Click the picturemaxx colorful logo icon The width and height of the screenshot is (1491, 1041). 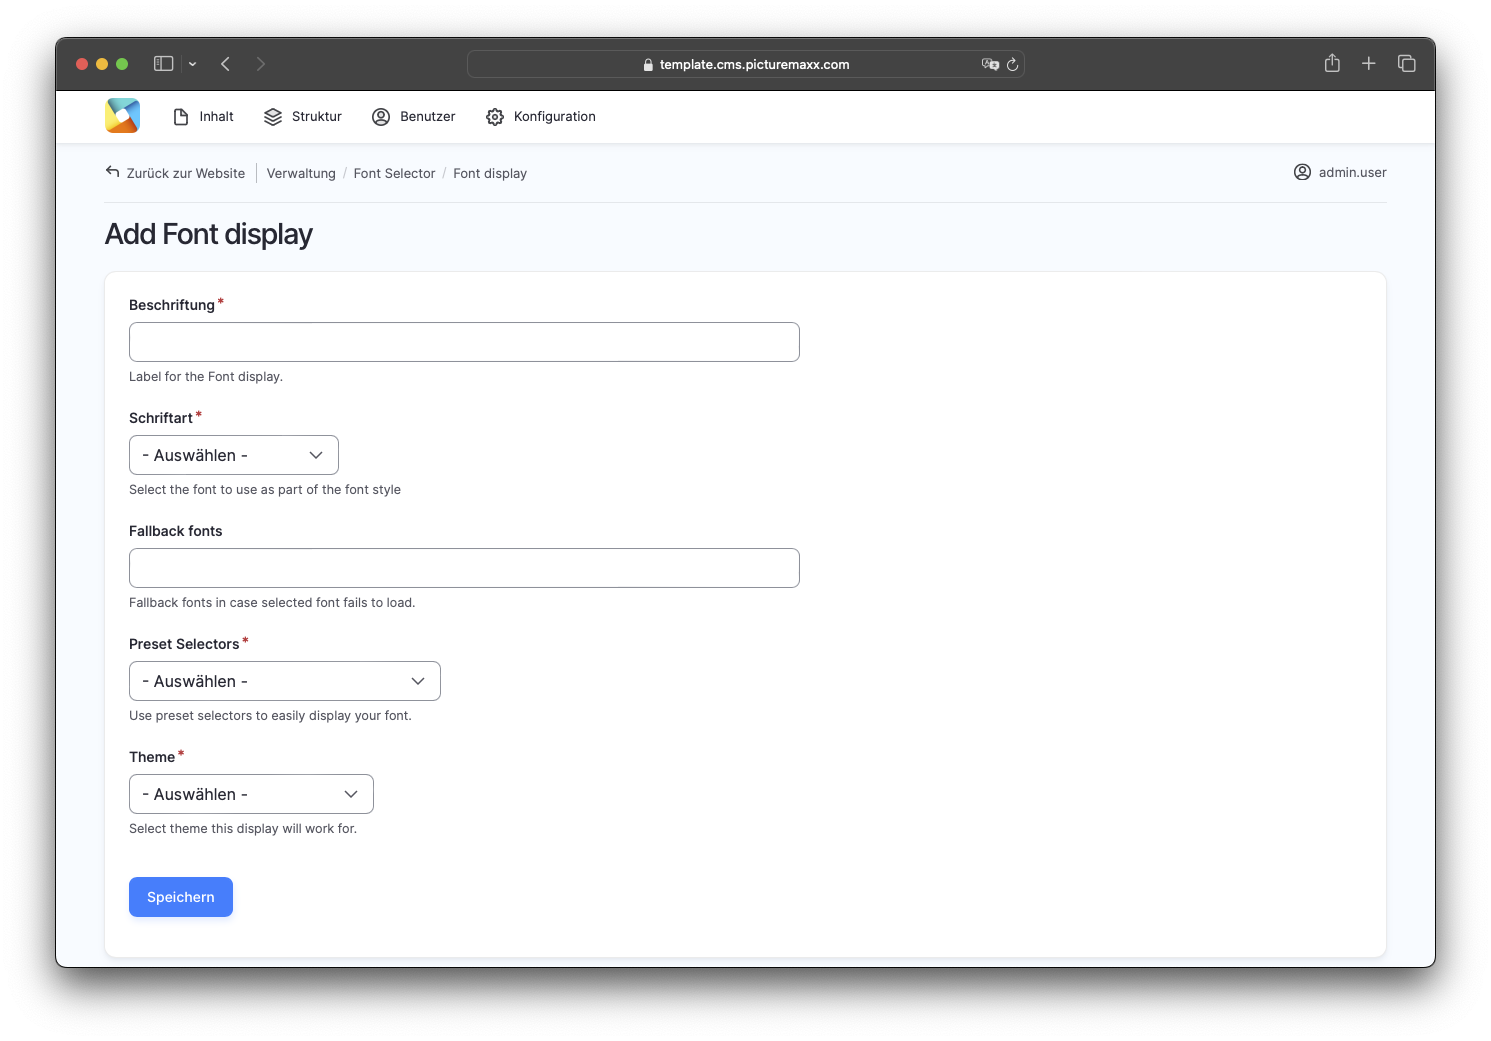tap(122, 116)
